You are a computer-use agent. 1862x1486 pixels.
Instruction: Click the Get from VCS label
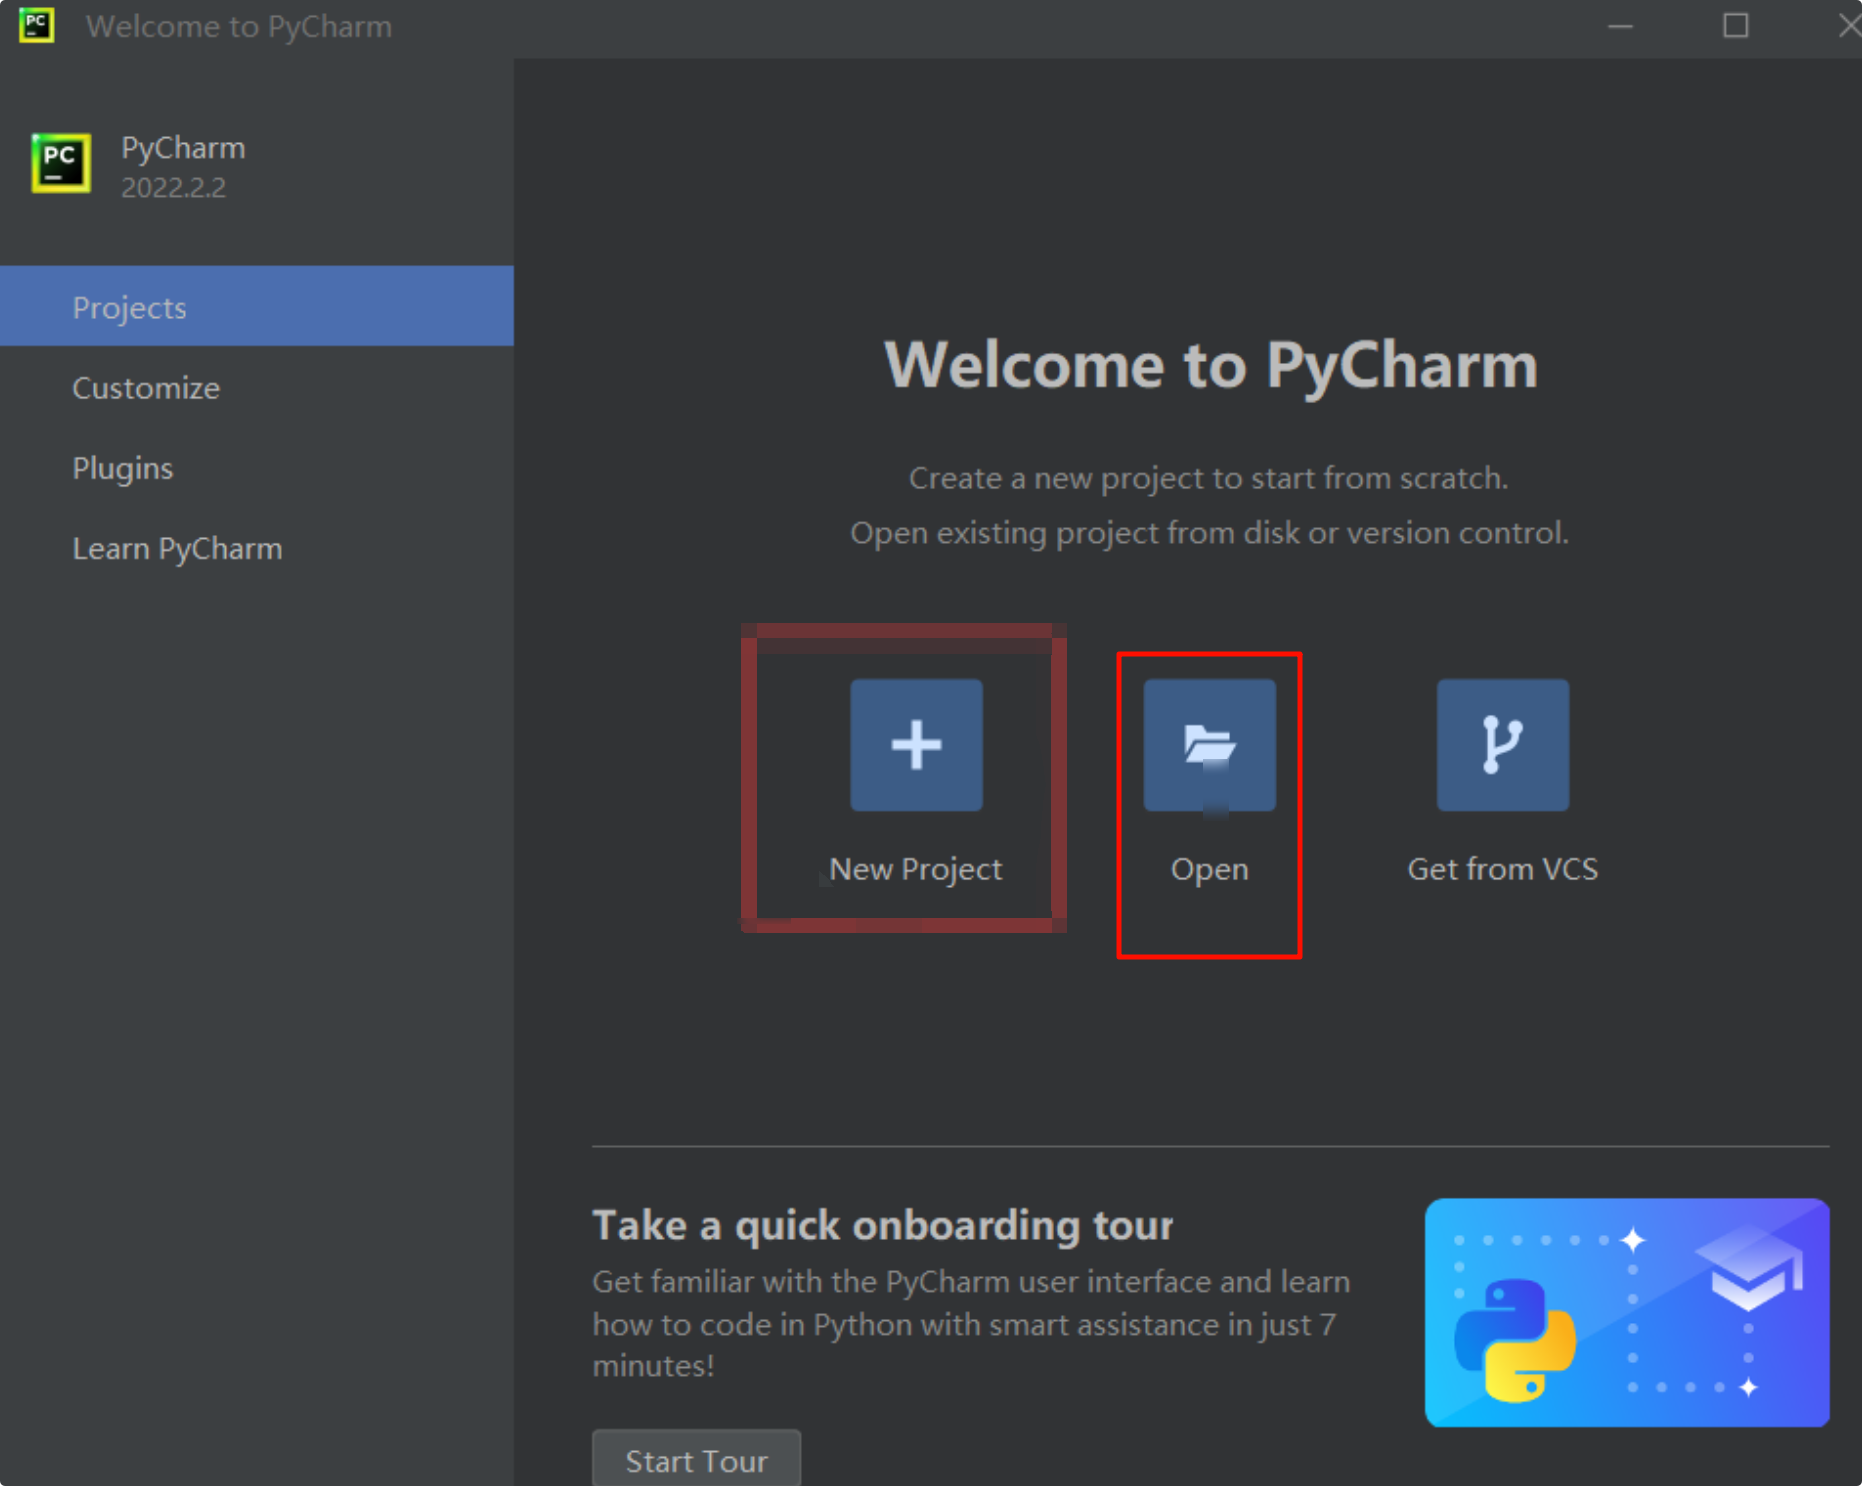click(1502, 869)
